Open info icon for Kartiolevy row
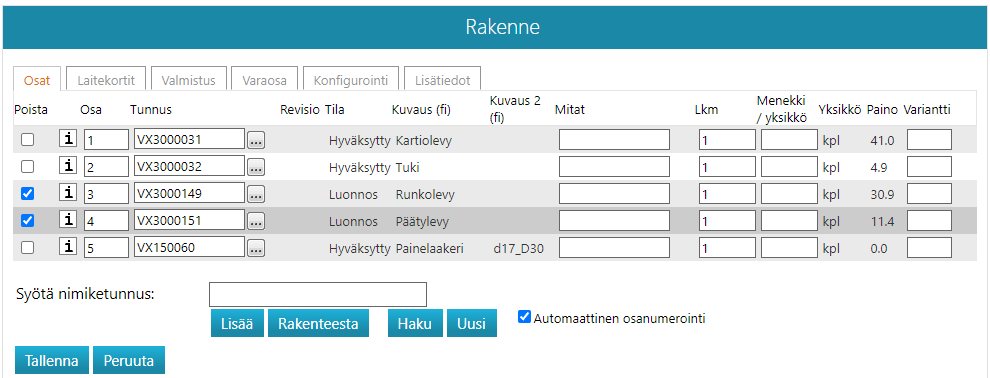 pyautogui.click(x=68, y=139)
